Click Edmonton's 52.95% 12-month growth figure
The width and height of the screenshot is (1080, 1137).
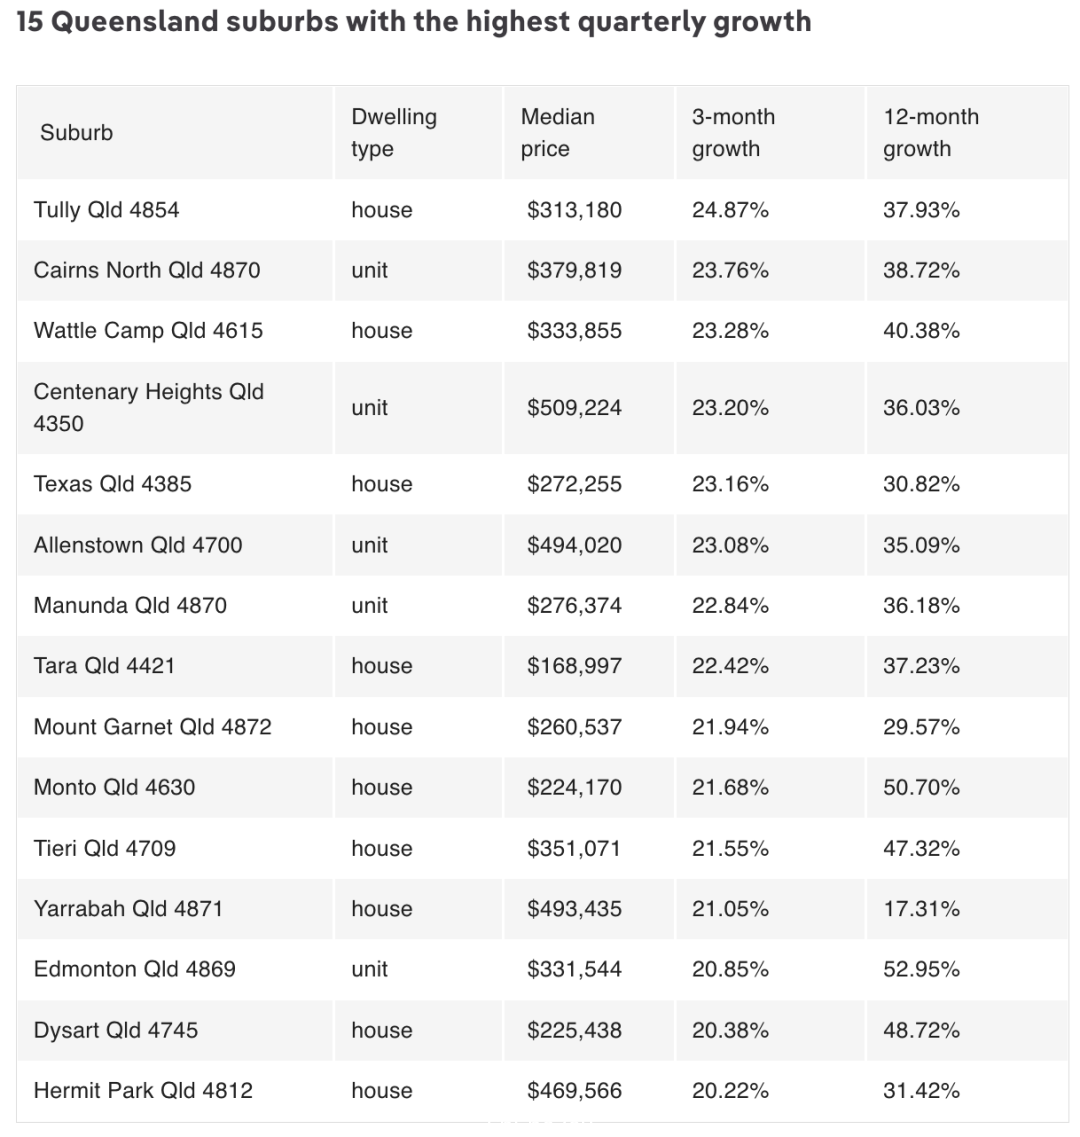(x=921, y=969)
